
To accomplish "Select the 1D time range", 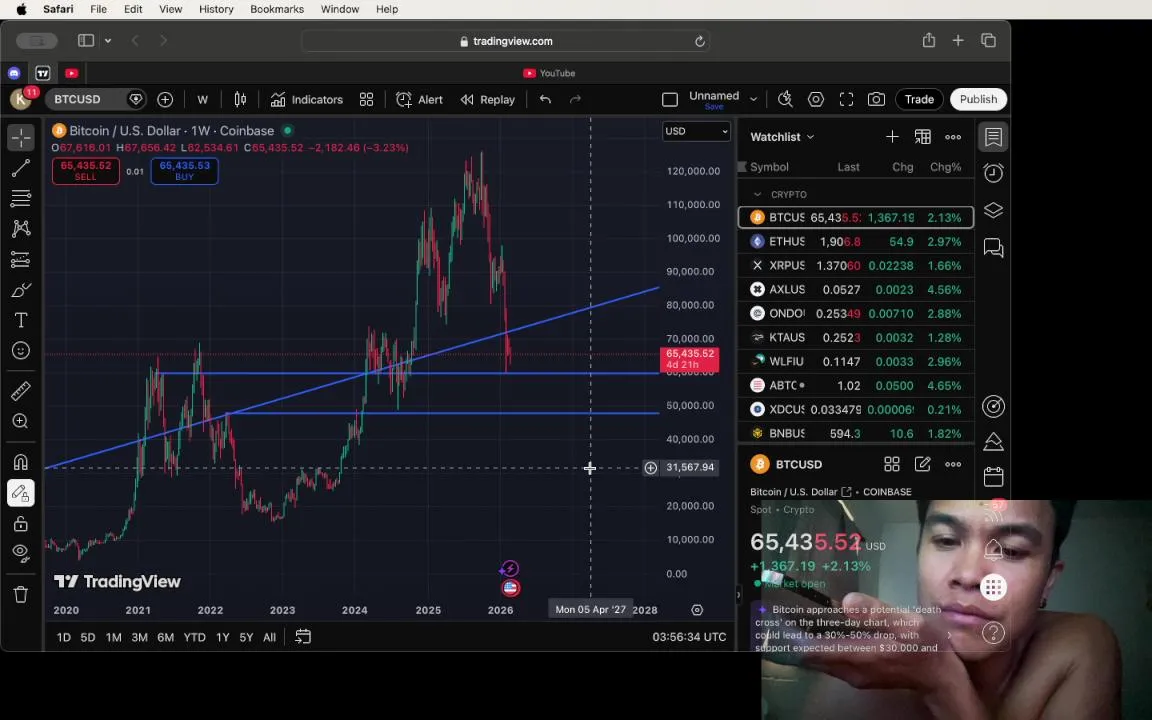I will click(x=64, y=637).
